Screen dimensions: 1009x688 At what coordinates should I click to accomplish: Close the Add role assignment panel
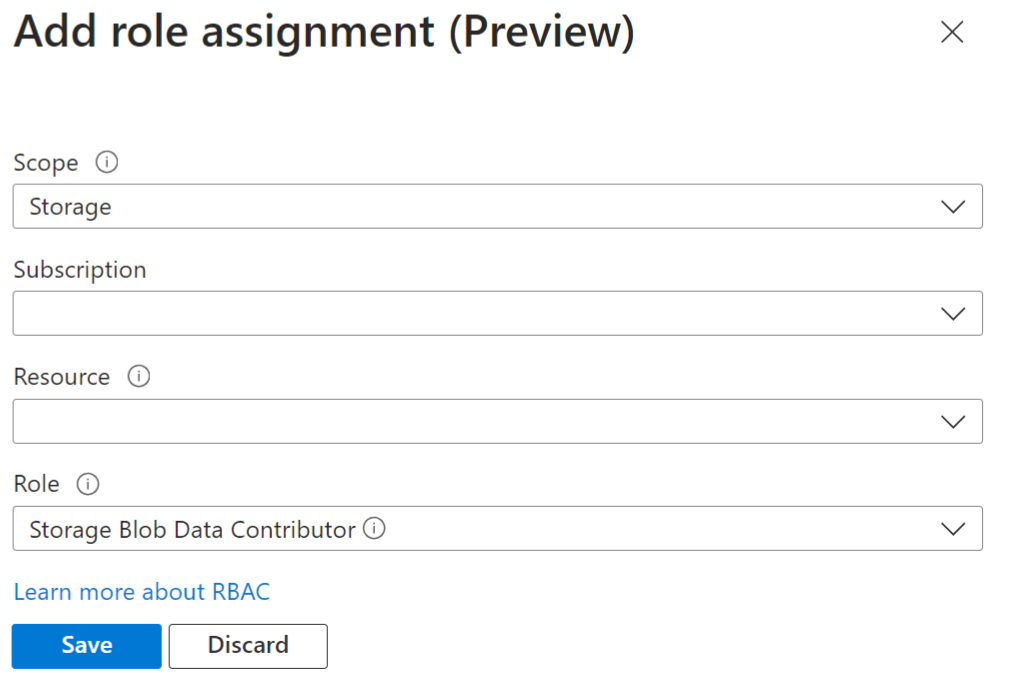pos(952,32)
